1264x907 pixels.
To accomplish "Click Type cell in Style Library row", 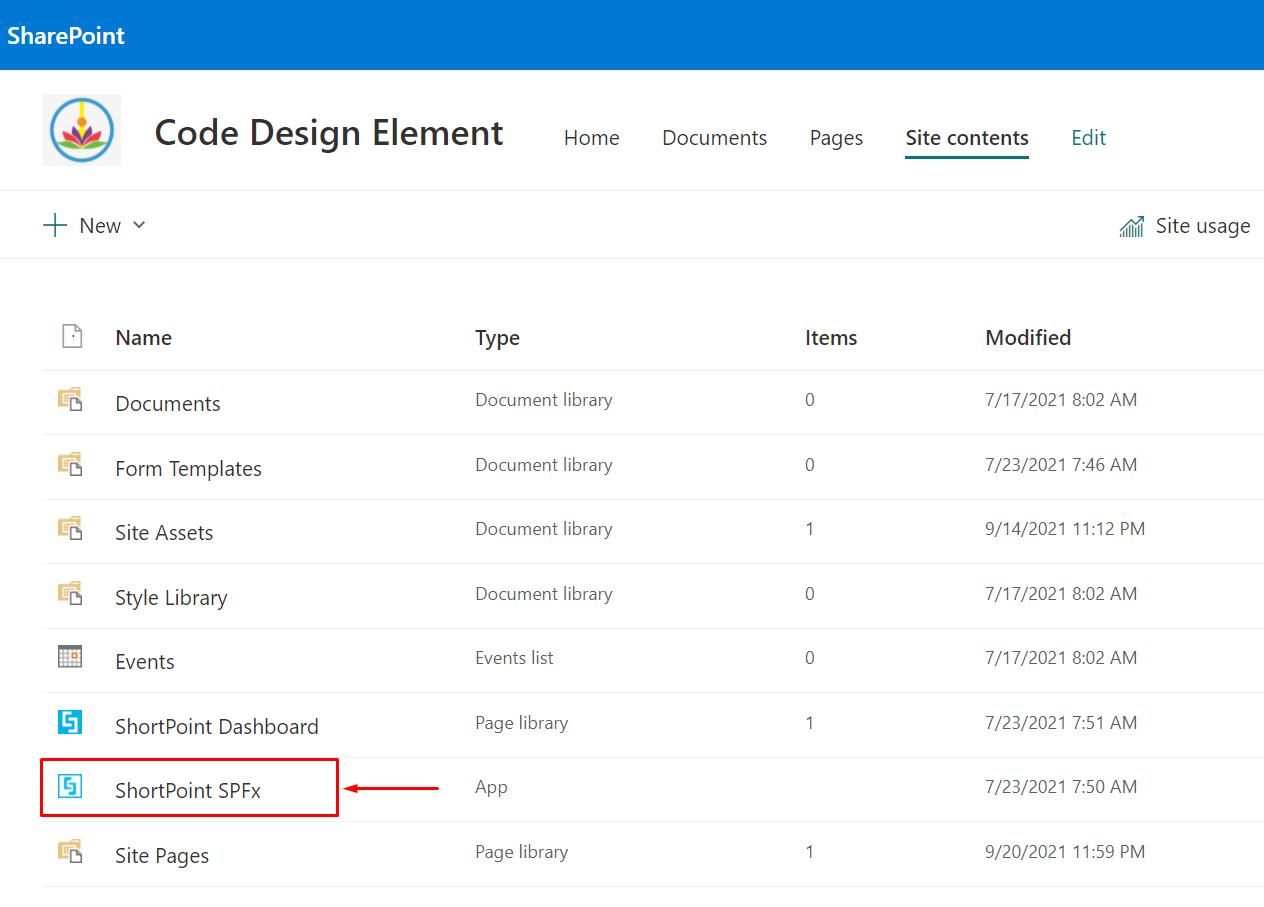I will 544,594.
